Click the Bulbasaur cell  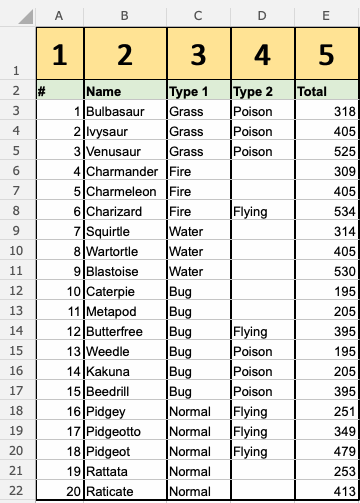pos(125,110)
